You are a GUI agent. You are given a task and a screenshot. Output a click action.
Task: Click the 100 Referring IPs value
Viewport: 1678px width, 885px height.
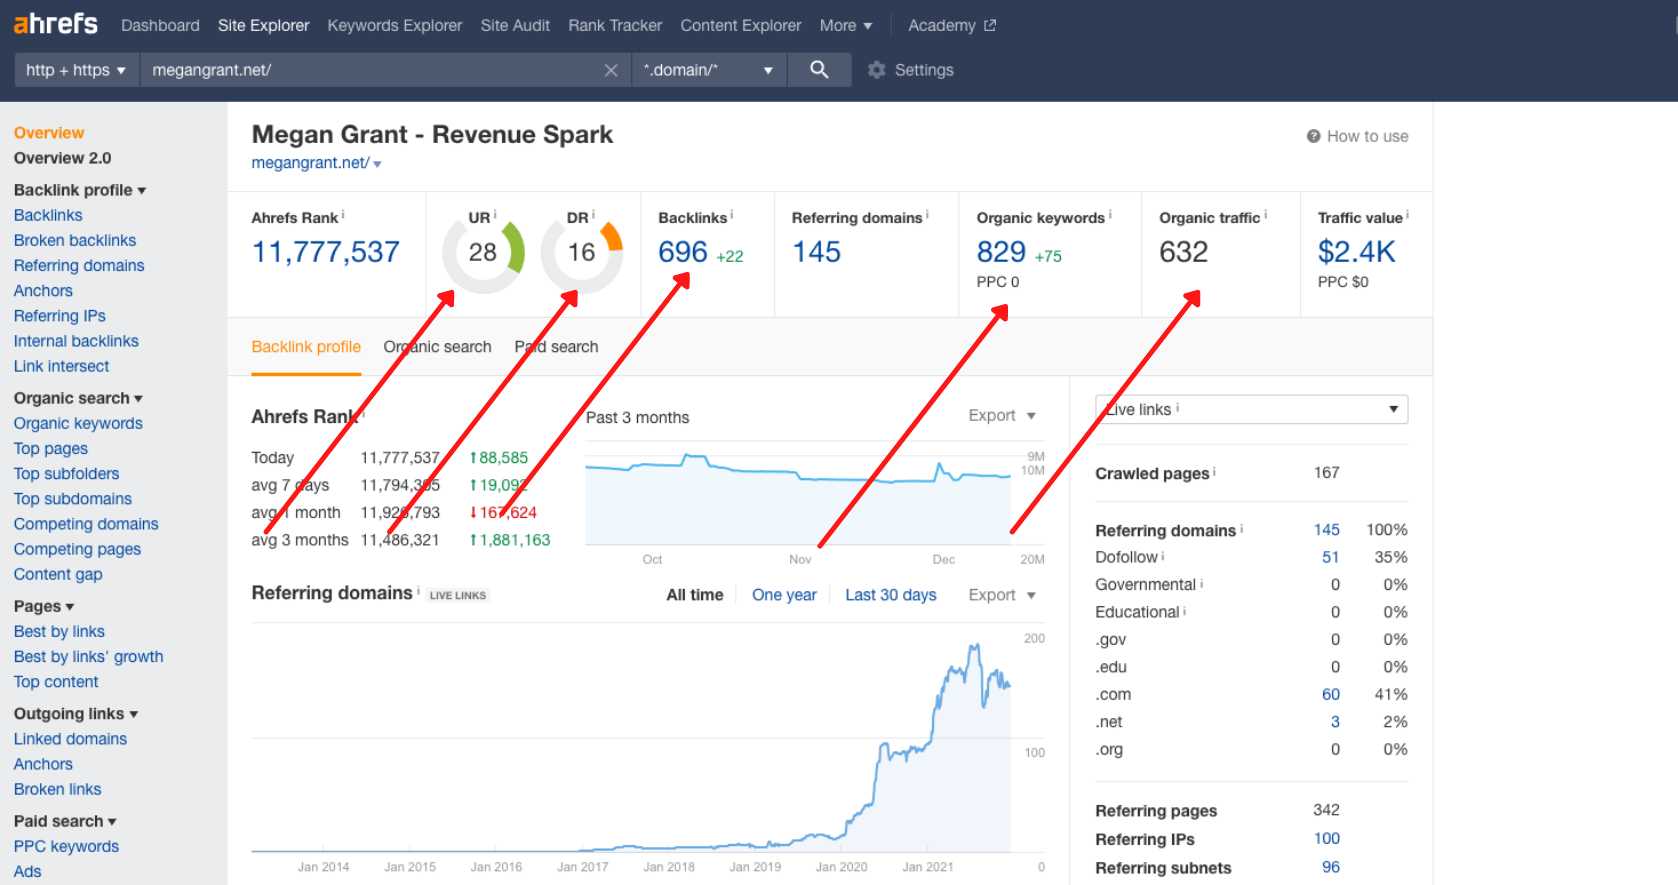click(x=1327, y=838)
